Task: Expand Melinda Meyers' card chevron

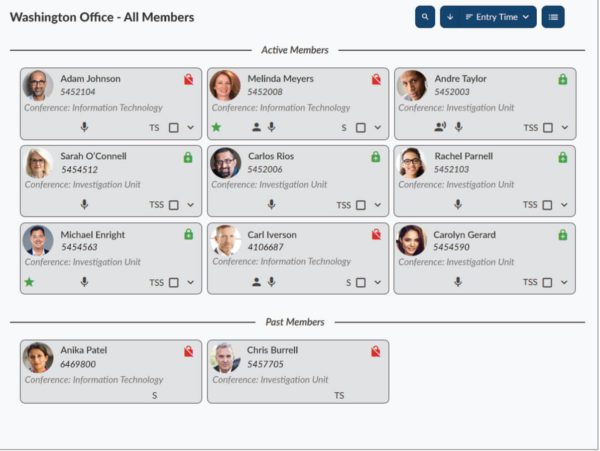Action: [x=378, y=127]
